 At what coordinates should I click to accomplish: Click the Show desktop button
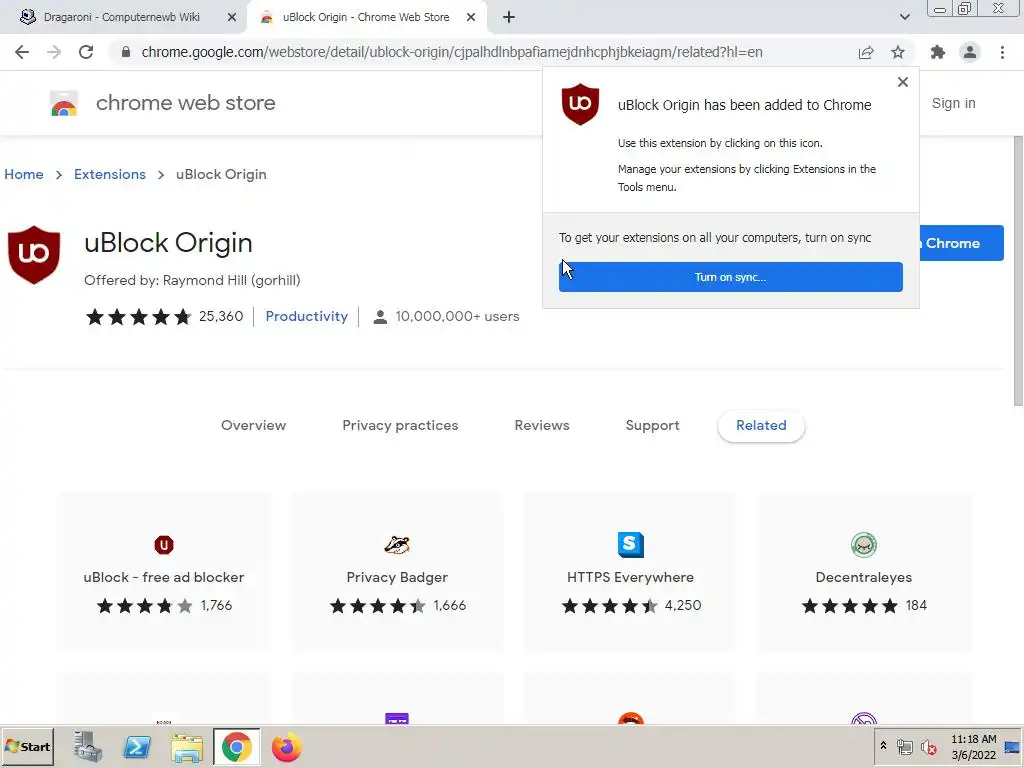[x=1012, y=746]
